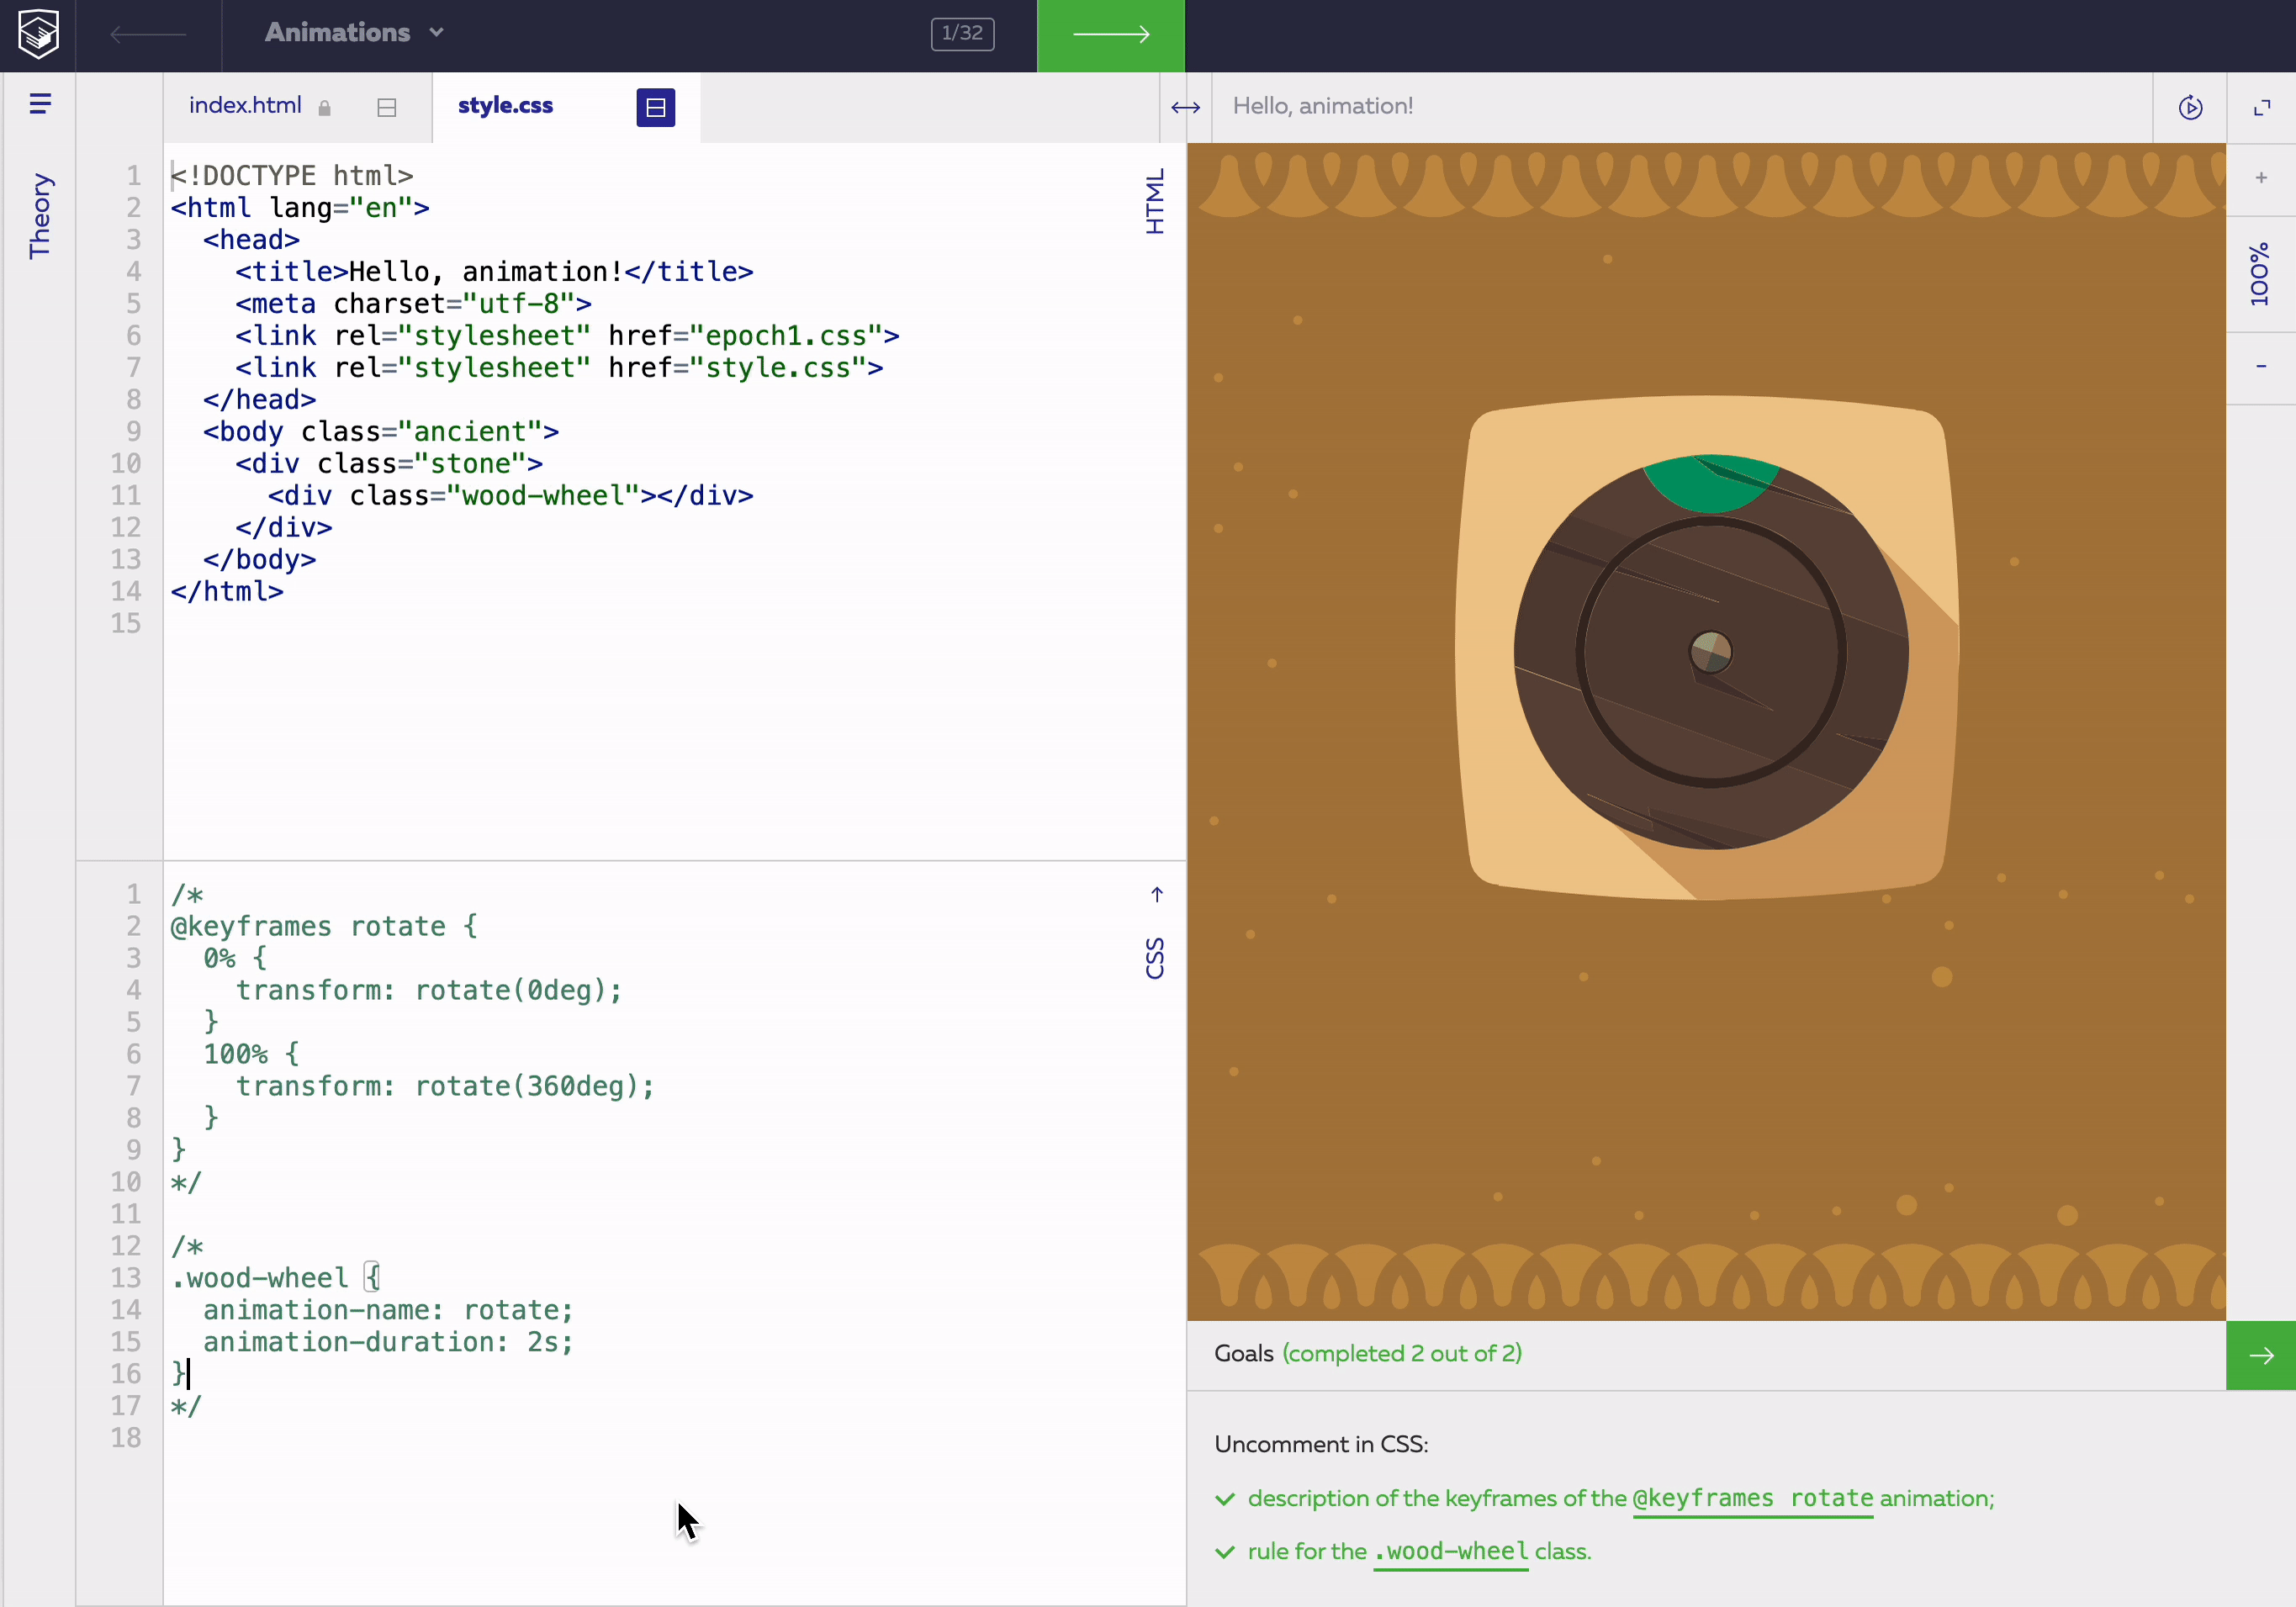Run the preview with the play icon
This screenshot has height=1607, width=2296.
[x=2190, y=107]
